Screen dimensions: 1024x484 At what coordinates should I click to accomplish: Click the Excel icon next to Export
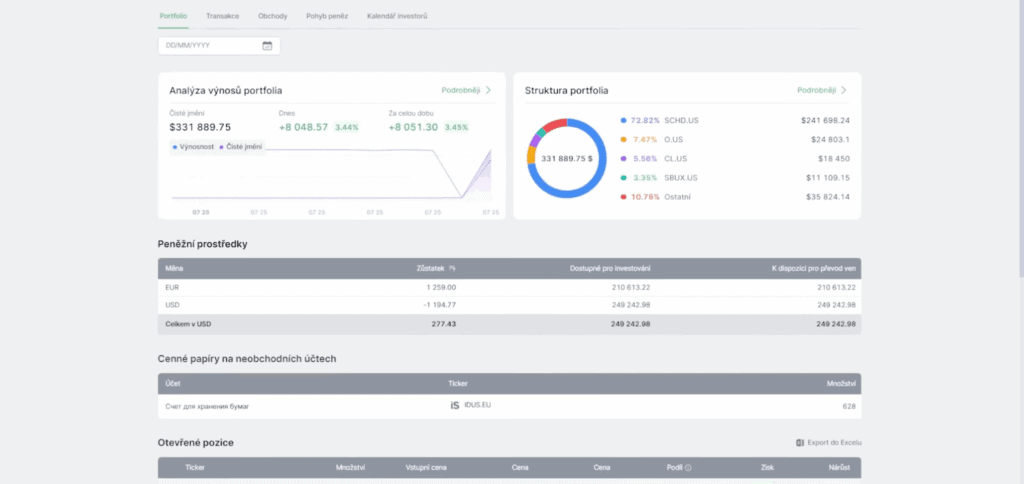(800, 442)
